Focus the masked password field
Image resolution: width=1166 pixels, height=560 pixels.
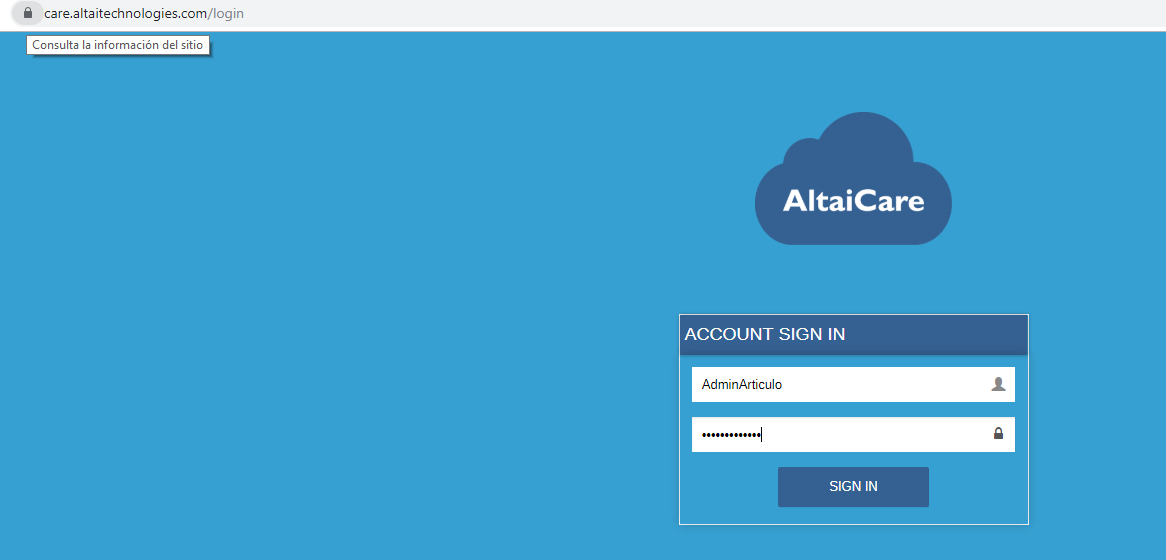click(853, 434)
